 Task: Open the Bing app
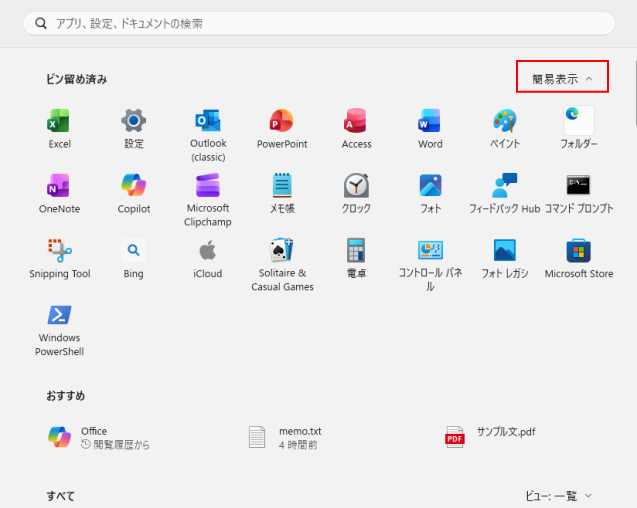134,258
